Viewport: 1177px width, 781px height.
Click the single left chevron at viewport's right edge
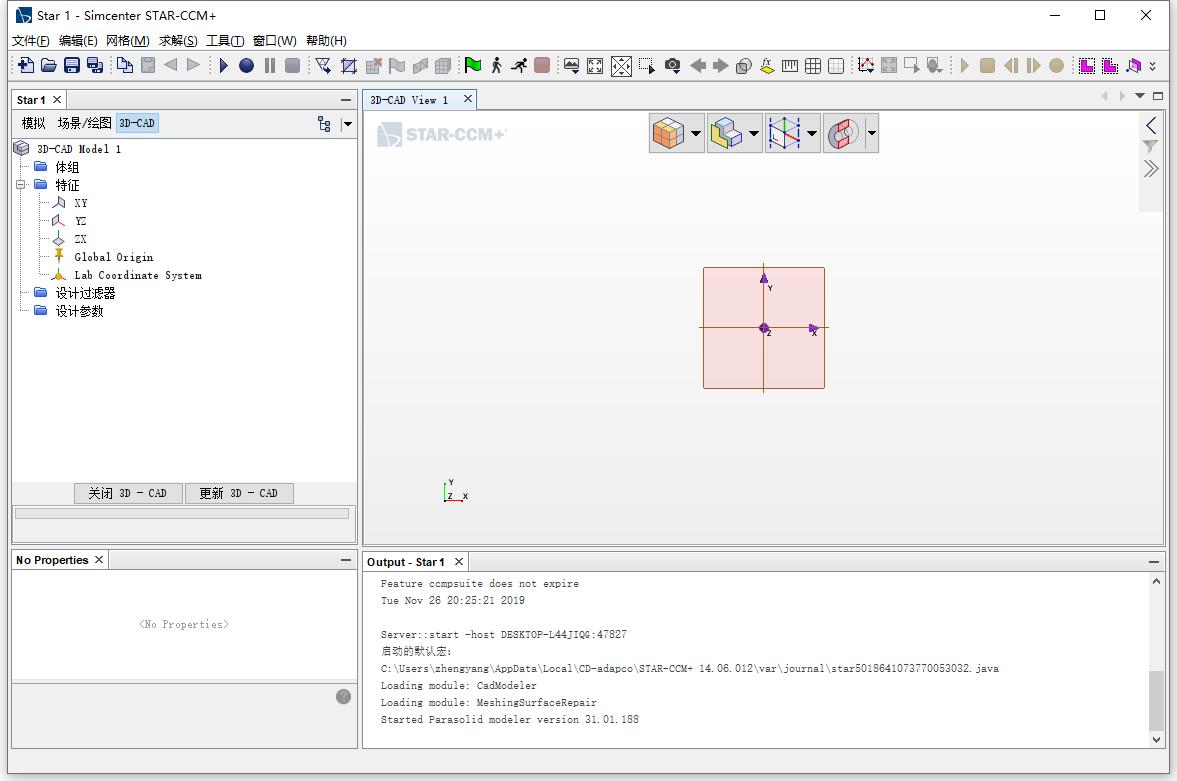coord(1151,125)
